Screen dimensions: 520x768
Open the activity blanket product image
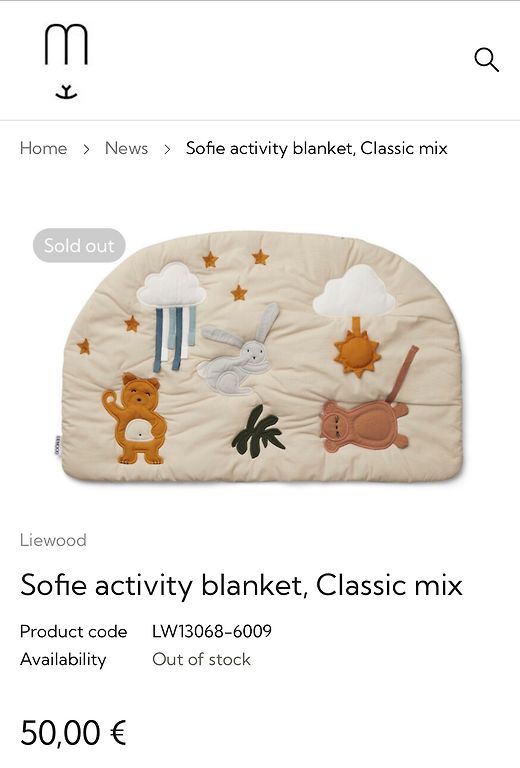tap(262, 357)
